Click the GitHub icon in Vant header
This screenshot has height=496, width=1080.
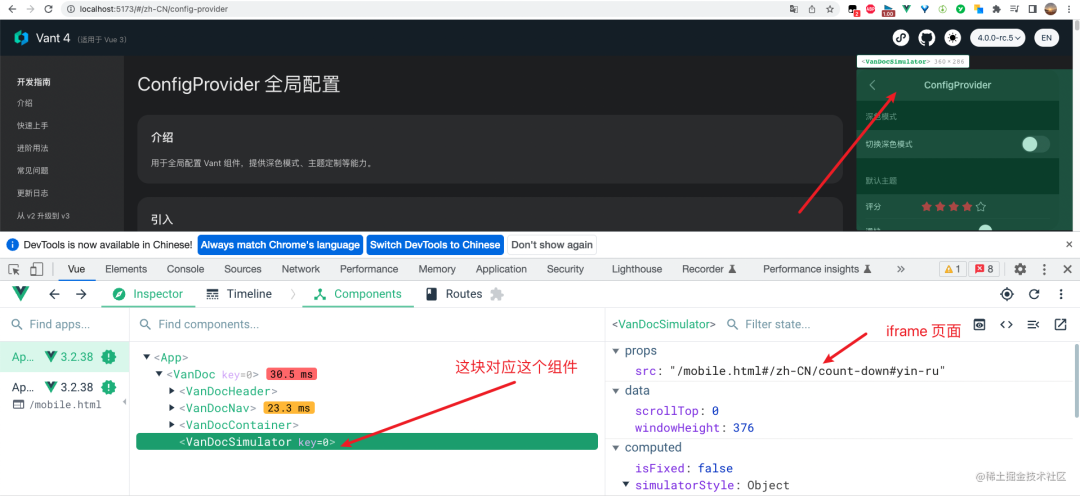point(927,38)
